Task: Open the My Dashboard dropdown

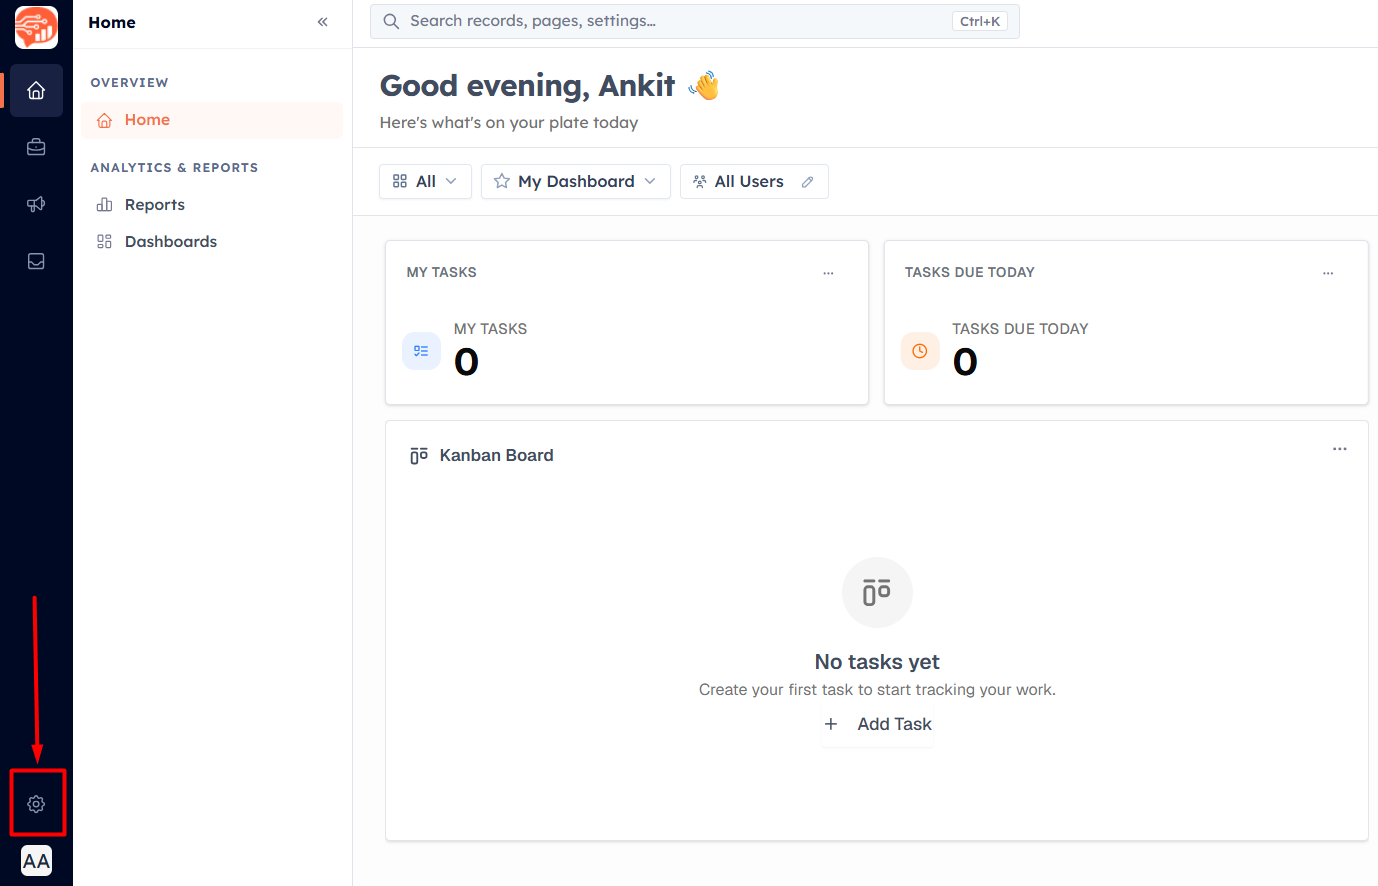Action: click(576, 181)
